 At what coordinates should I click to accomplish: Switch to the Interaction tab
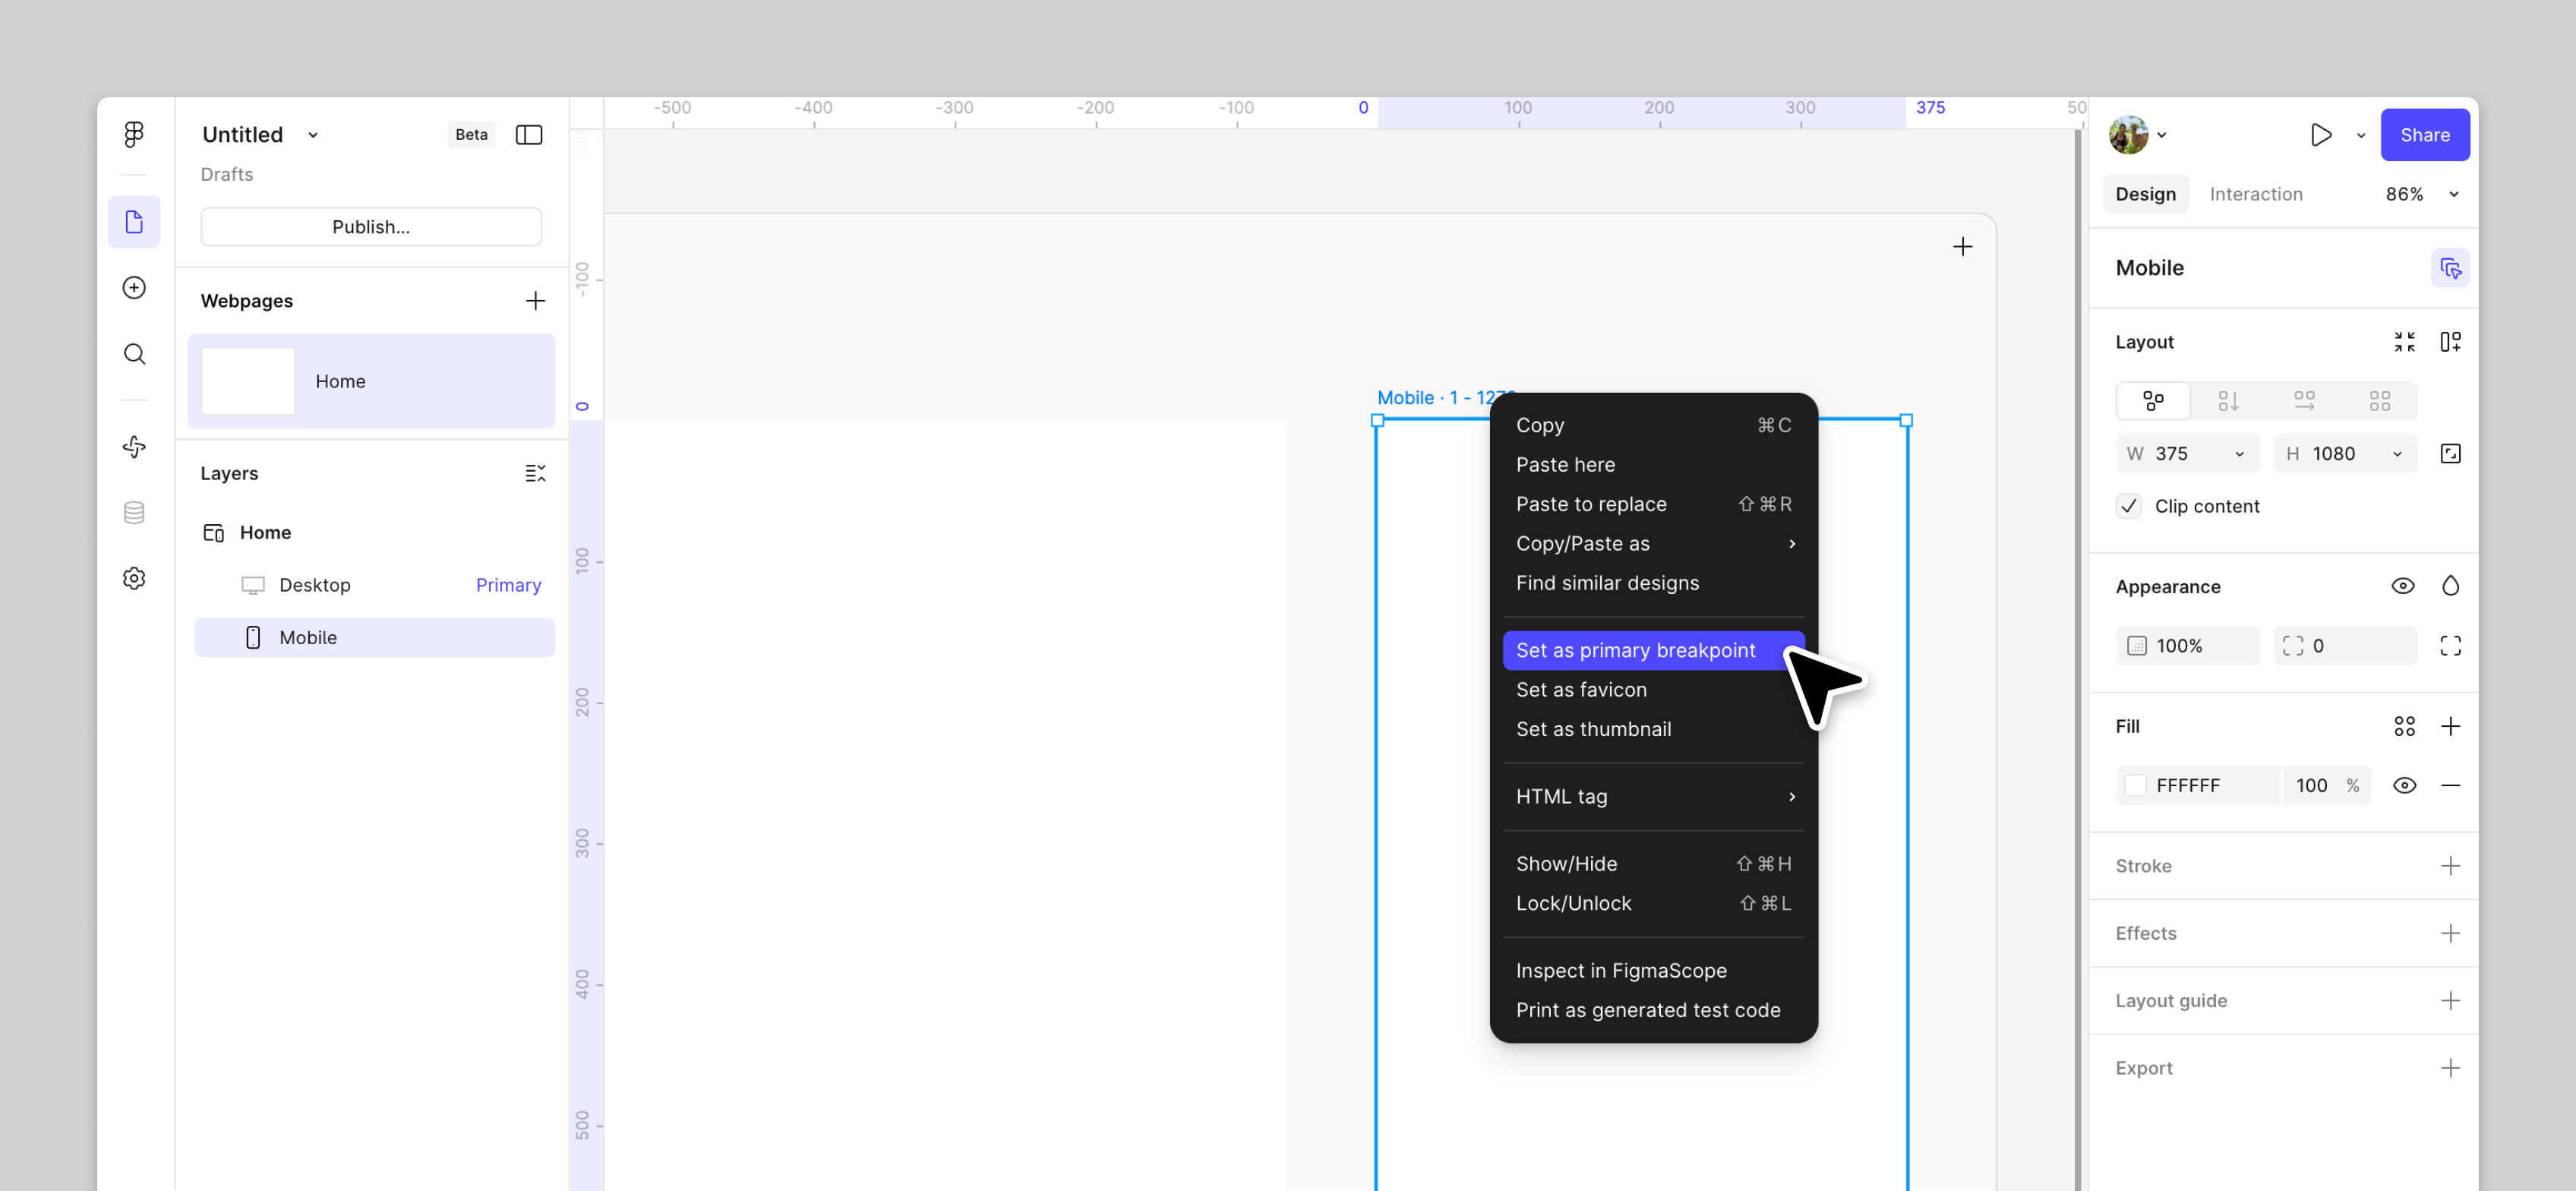[2255, 194]
